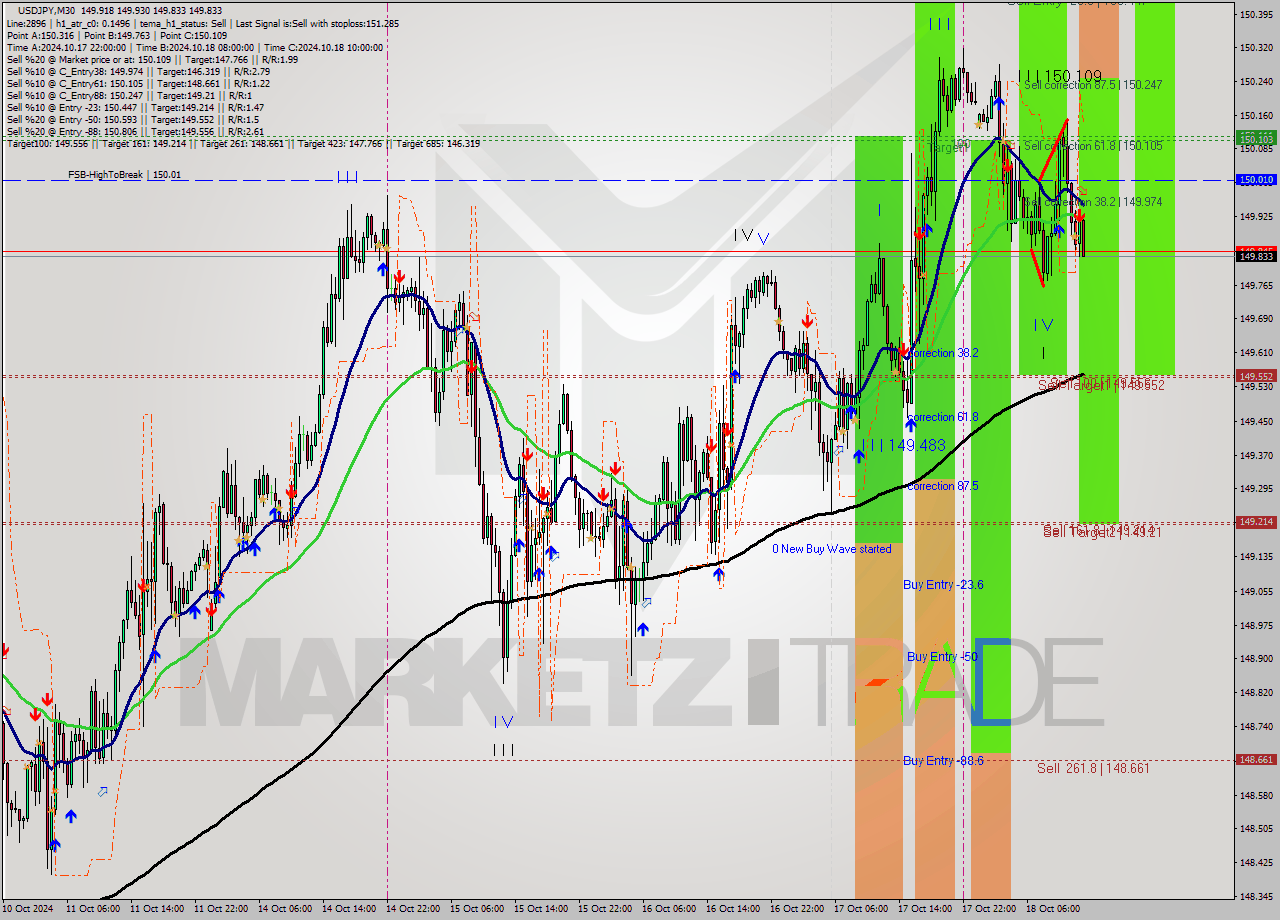Image resolution: width=1280 pixels, height=920 pixels.
Task: Click the 'Buy Entry -23.6' label
Action: coord(943,584)
